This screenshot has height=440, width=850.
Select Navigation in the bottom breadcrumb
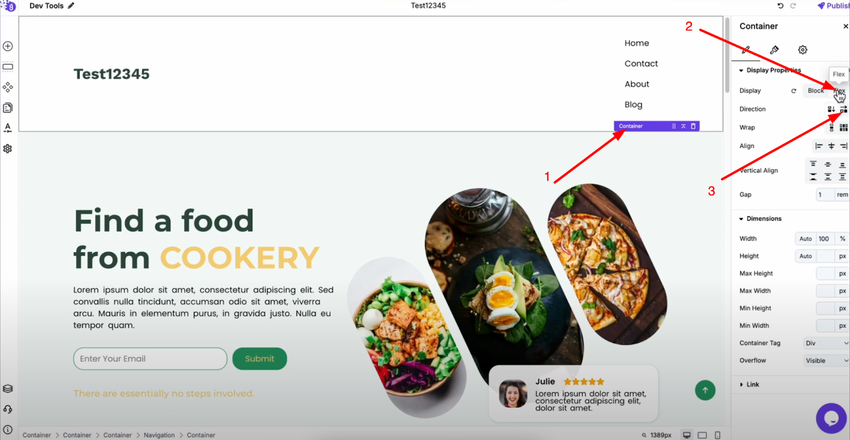click(x=159, y=435)
